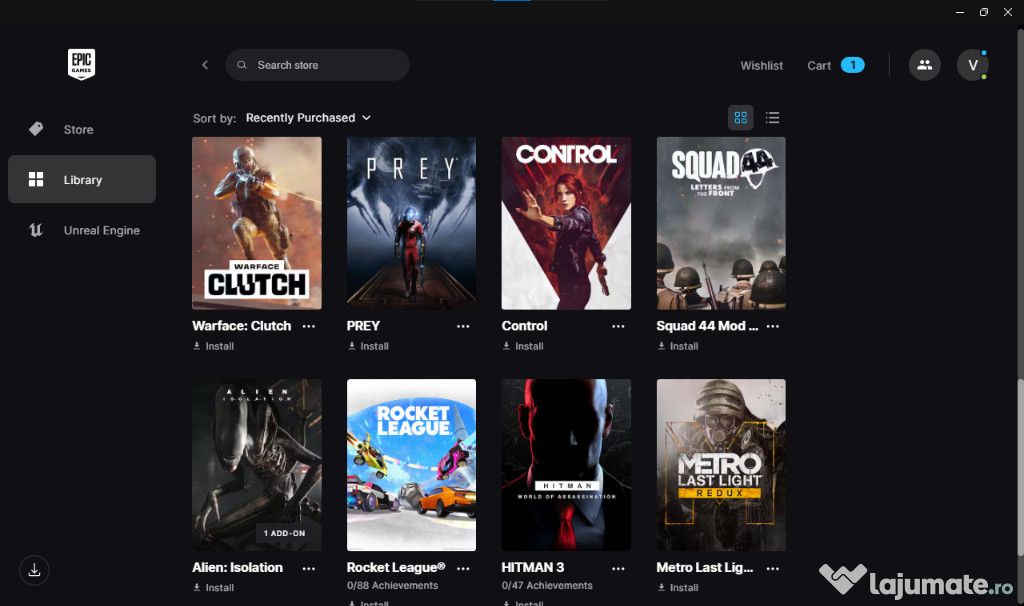The height and width of the screenshot is (606, 1024).
Task: Open the Library section
Action: coord(82,179)
